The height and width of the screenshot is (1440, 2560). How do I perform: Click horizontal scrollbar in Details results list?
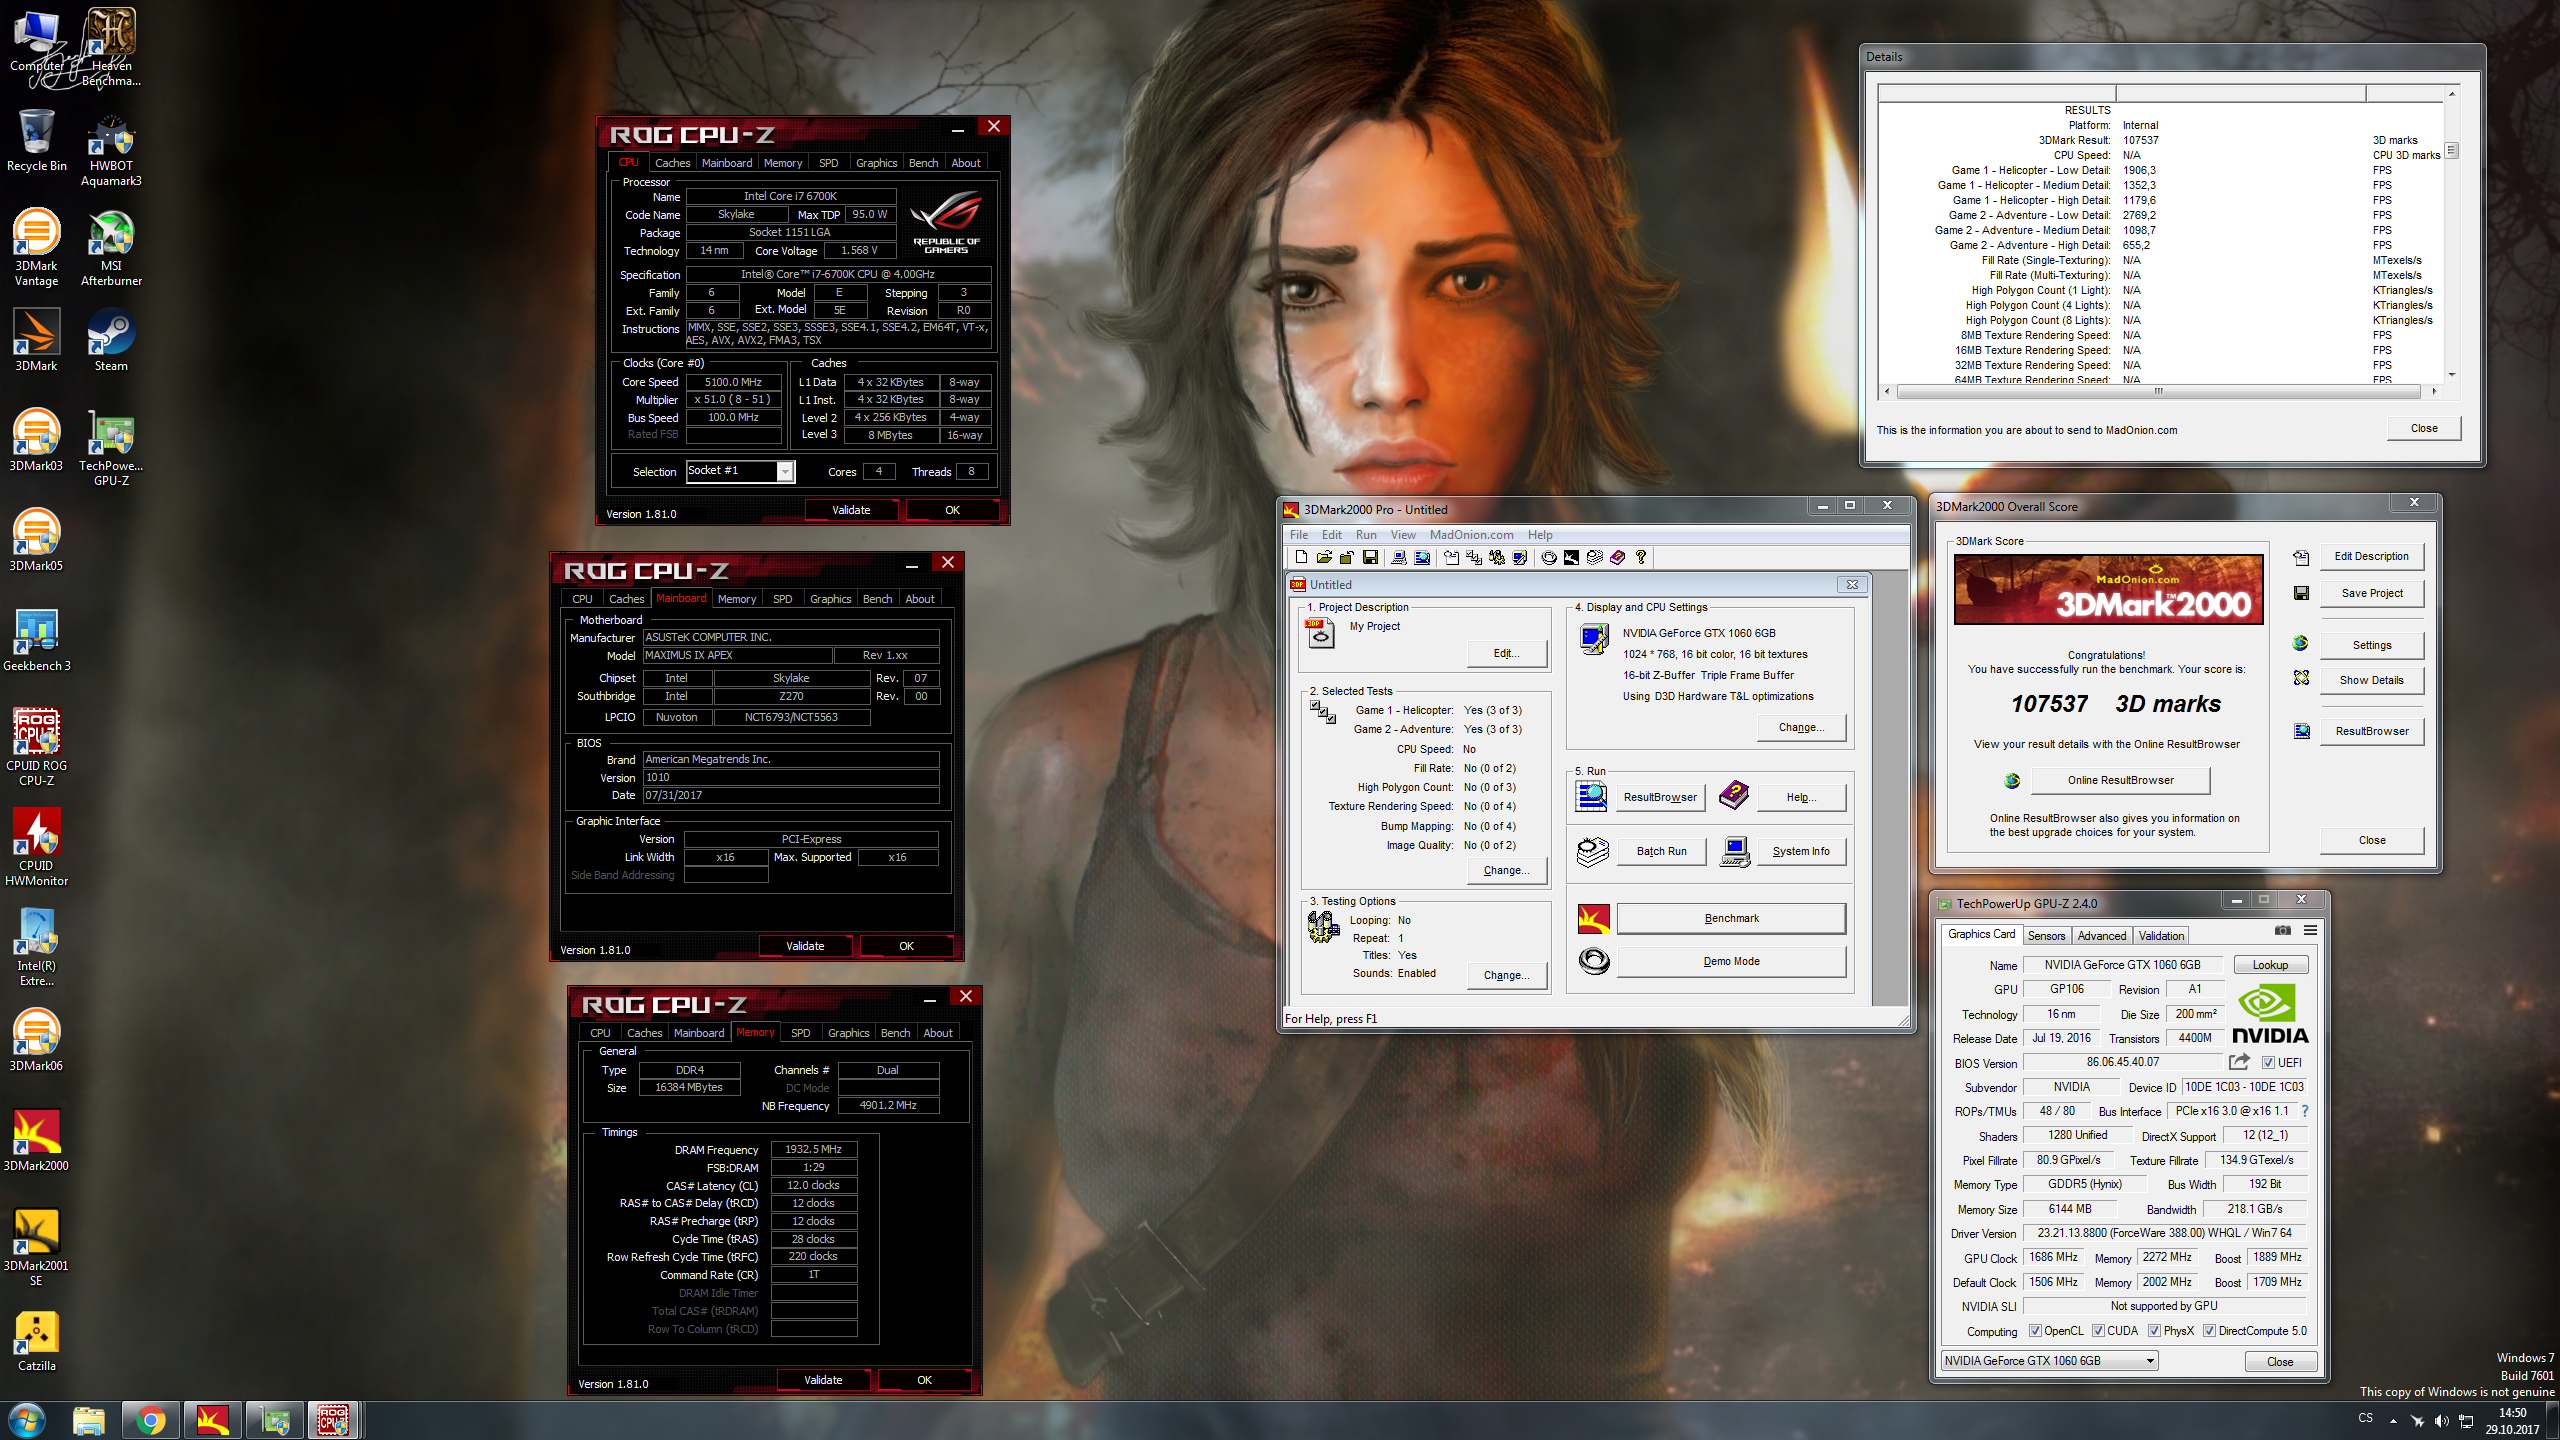coord(2159,391)
